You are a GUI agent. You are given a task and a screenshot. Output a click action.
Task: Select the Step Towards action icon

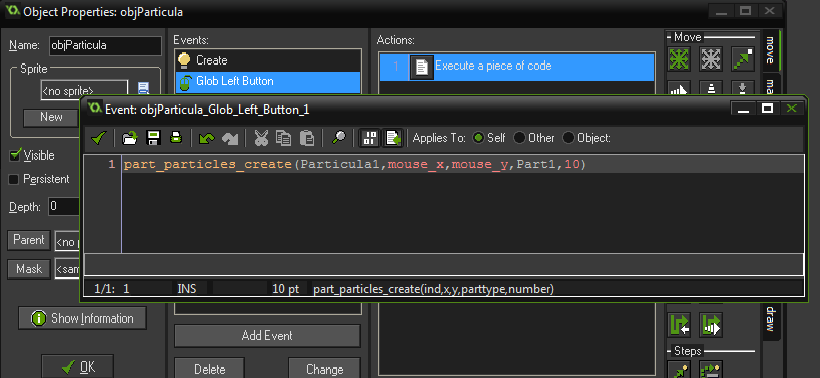(679, 370)
